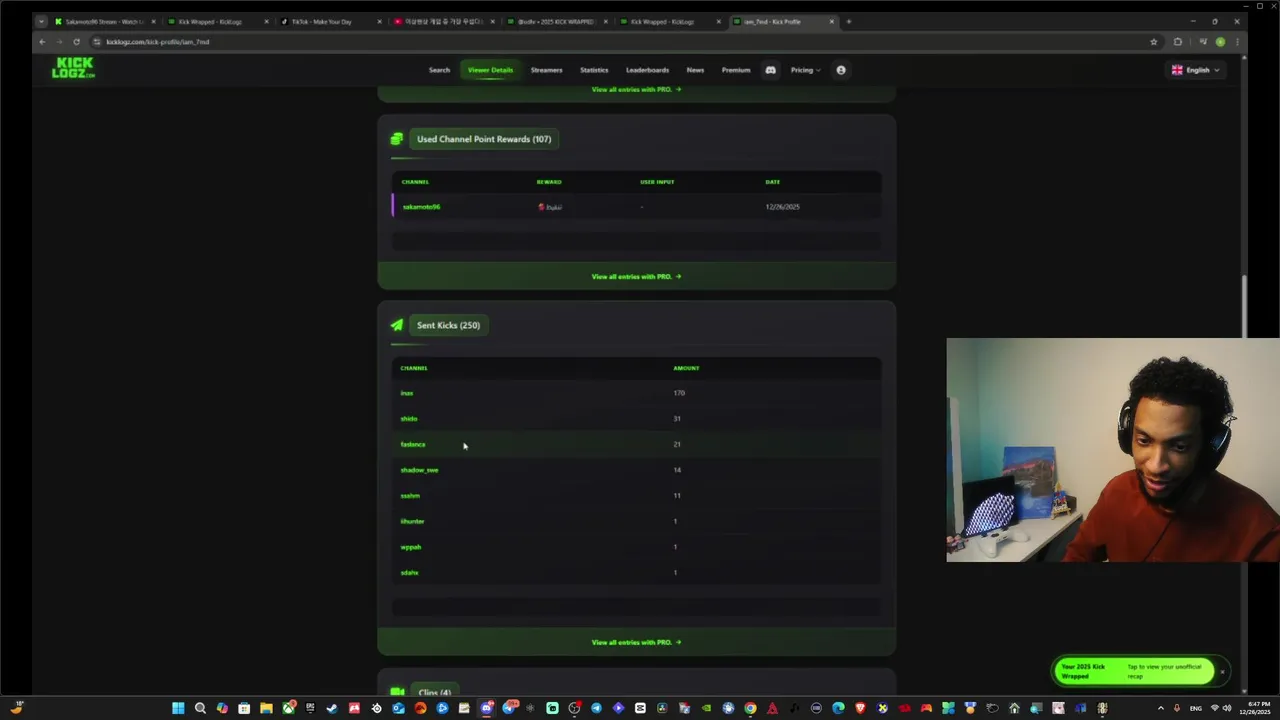Open the Premium nav item
Screen dimensions: 1280x720
pos(736,70)
